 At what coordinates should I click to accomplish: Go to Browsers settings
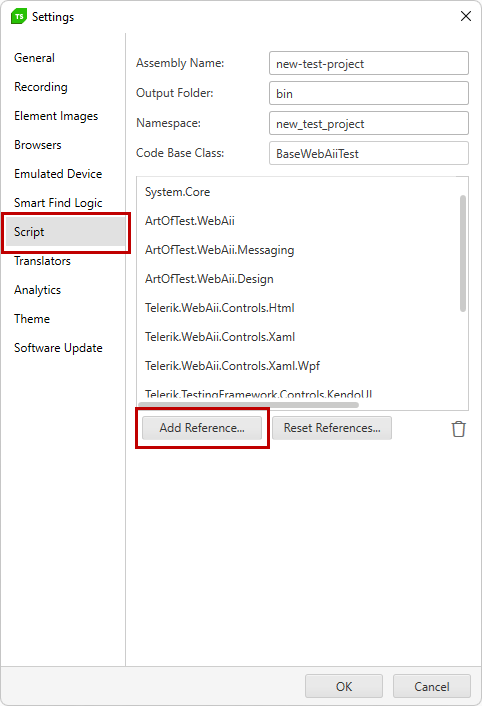[37, 145]
